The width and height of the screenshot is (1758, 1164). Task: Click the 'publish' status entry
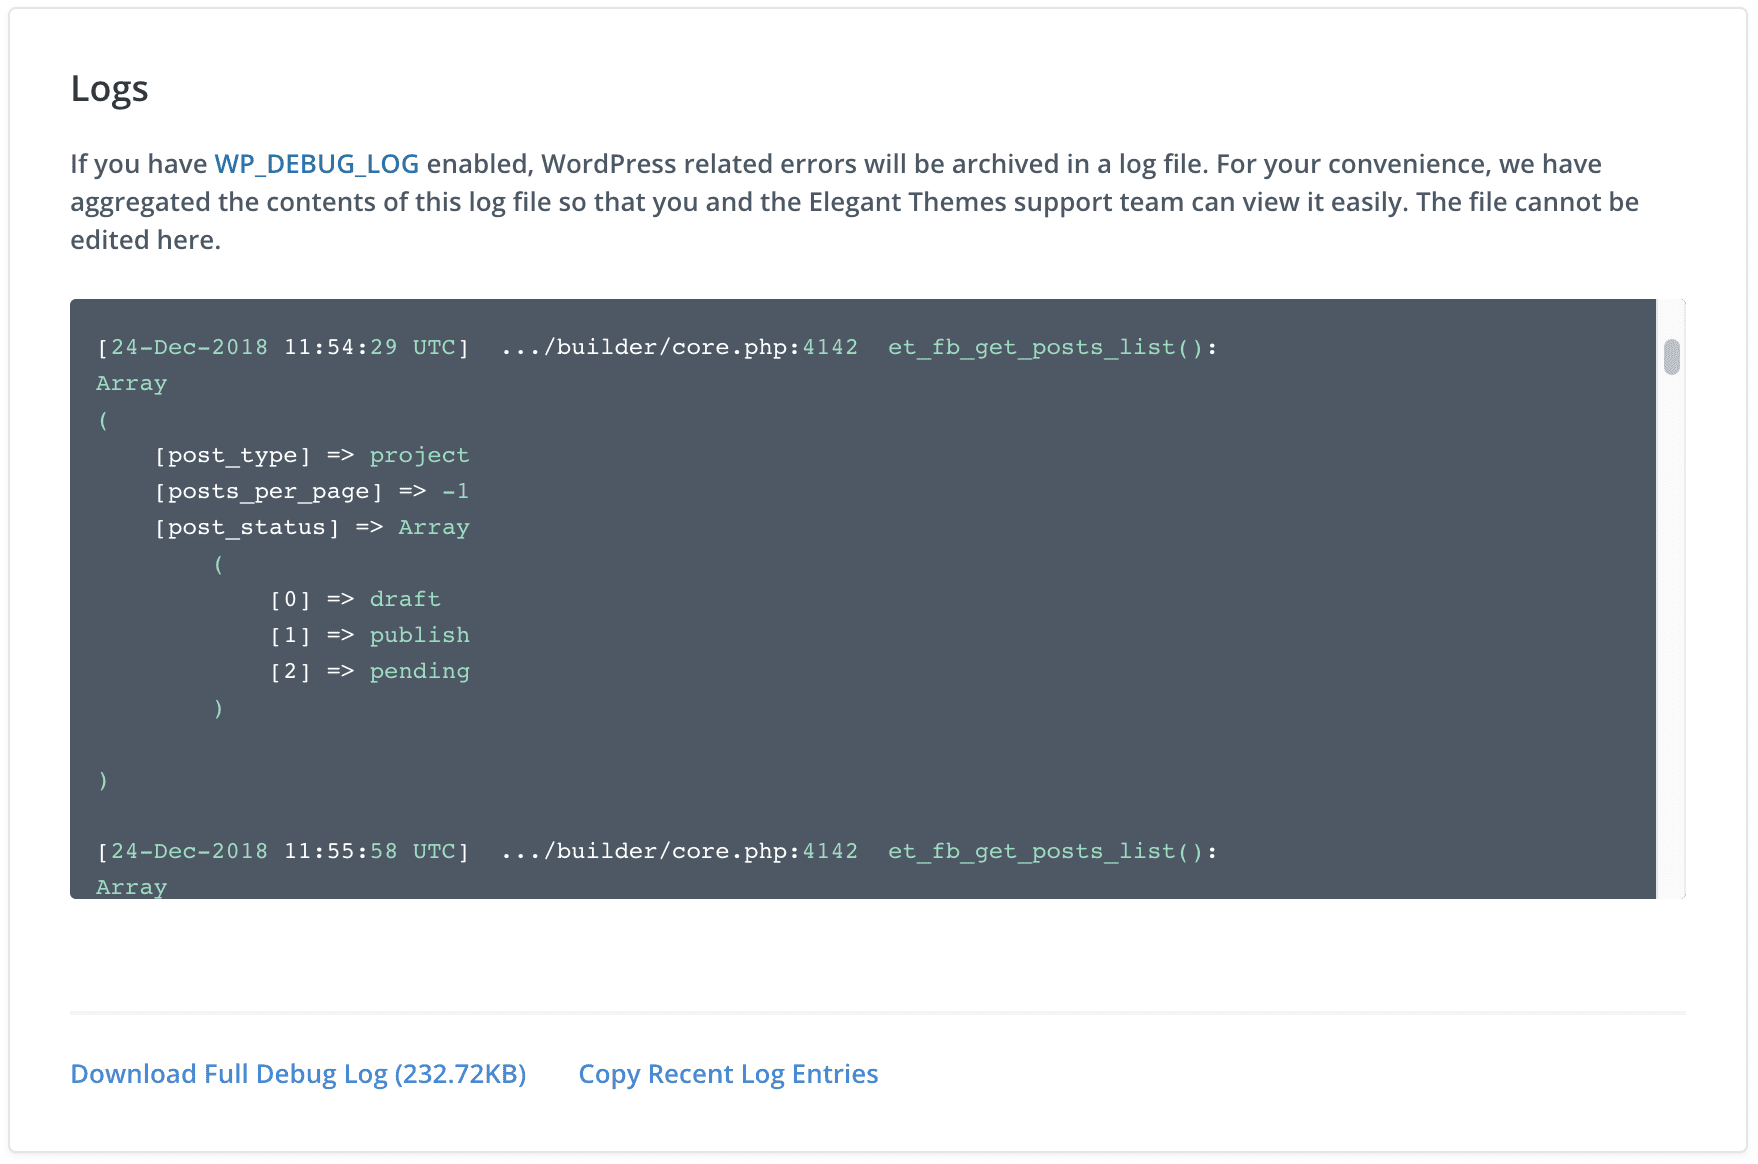tap(419, 636)
